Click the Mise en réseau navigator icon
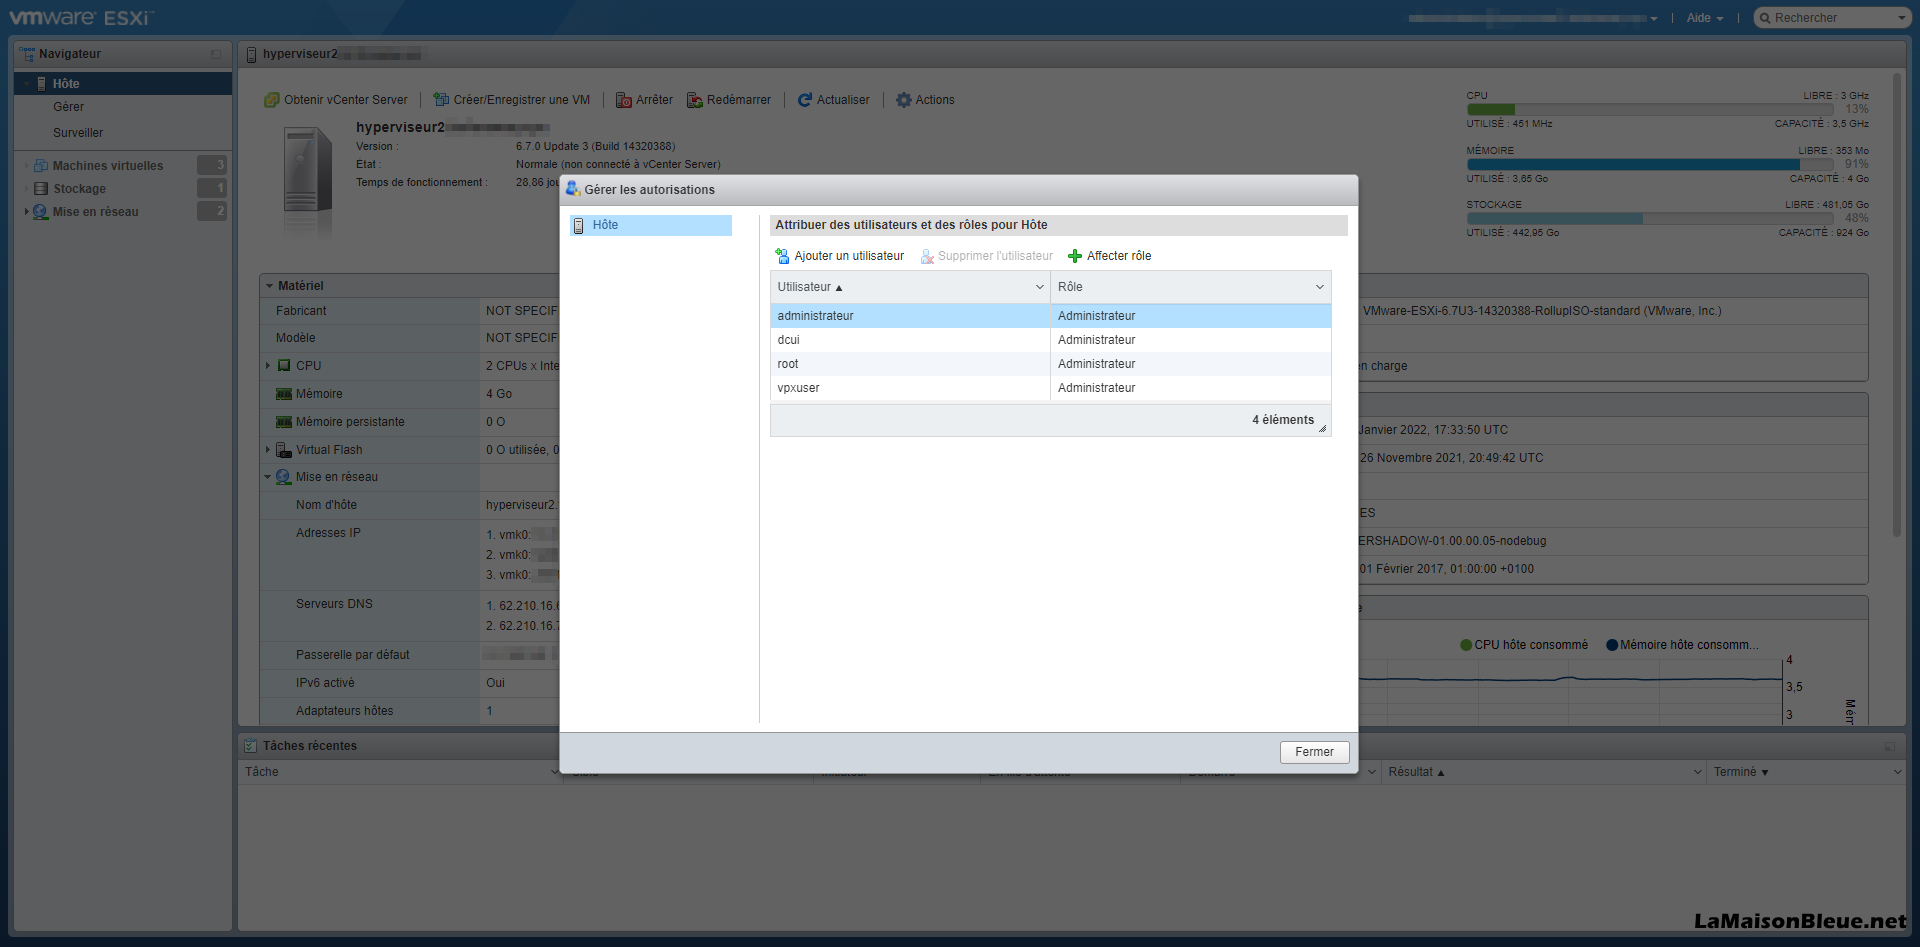The width and height of the screenshot is (1920, 947). tap(41, 212)
